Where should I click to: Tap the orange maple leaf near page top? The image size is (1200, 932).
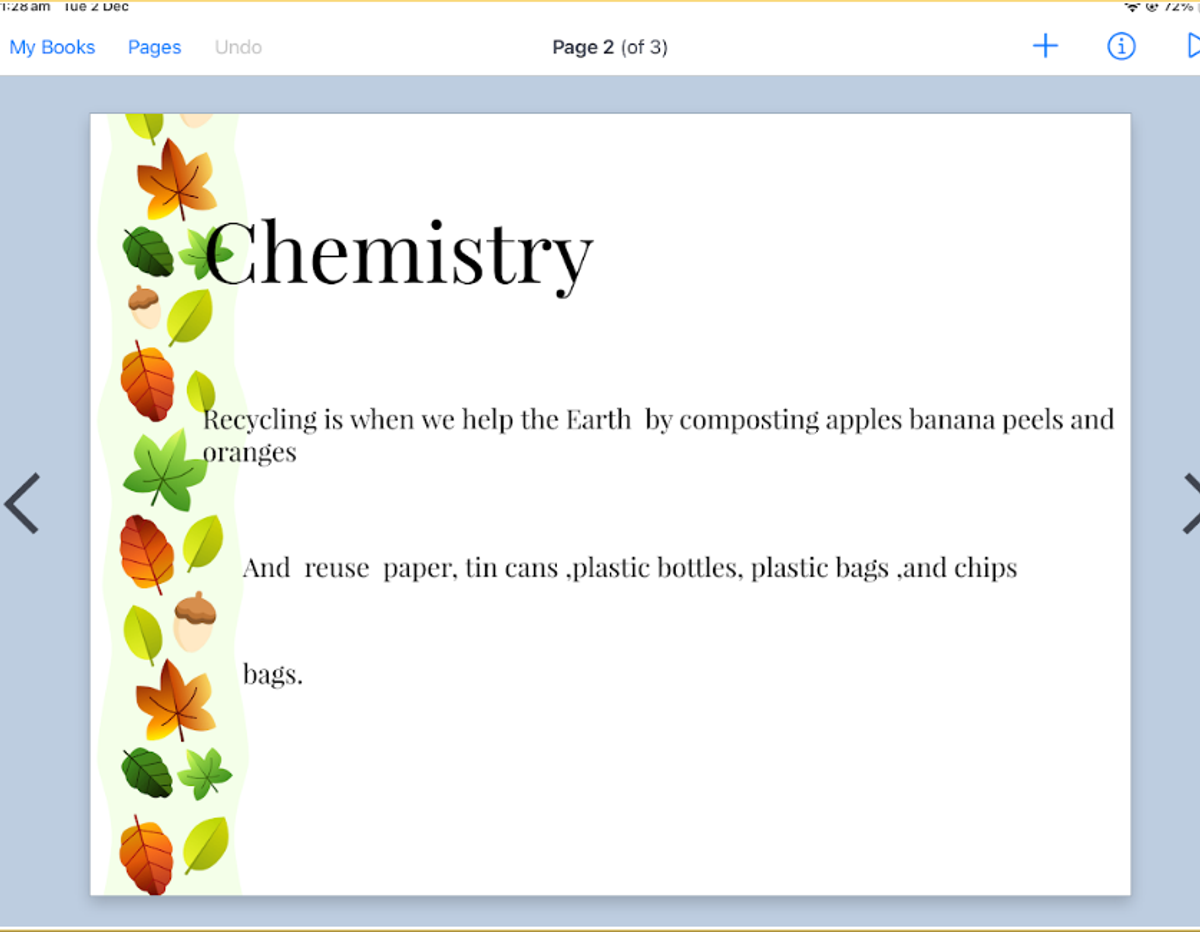click(177, 178)
